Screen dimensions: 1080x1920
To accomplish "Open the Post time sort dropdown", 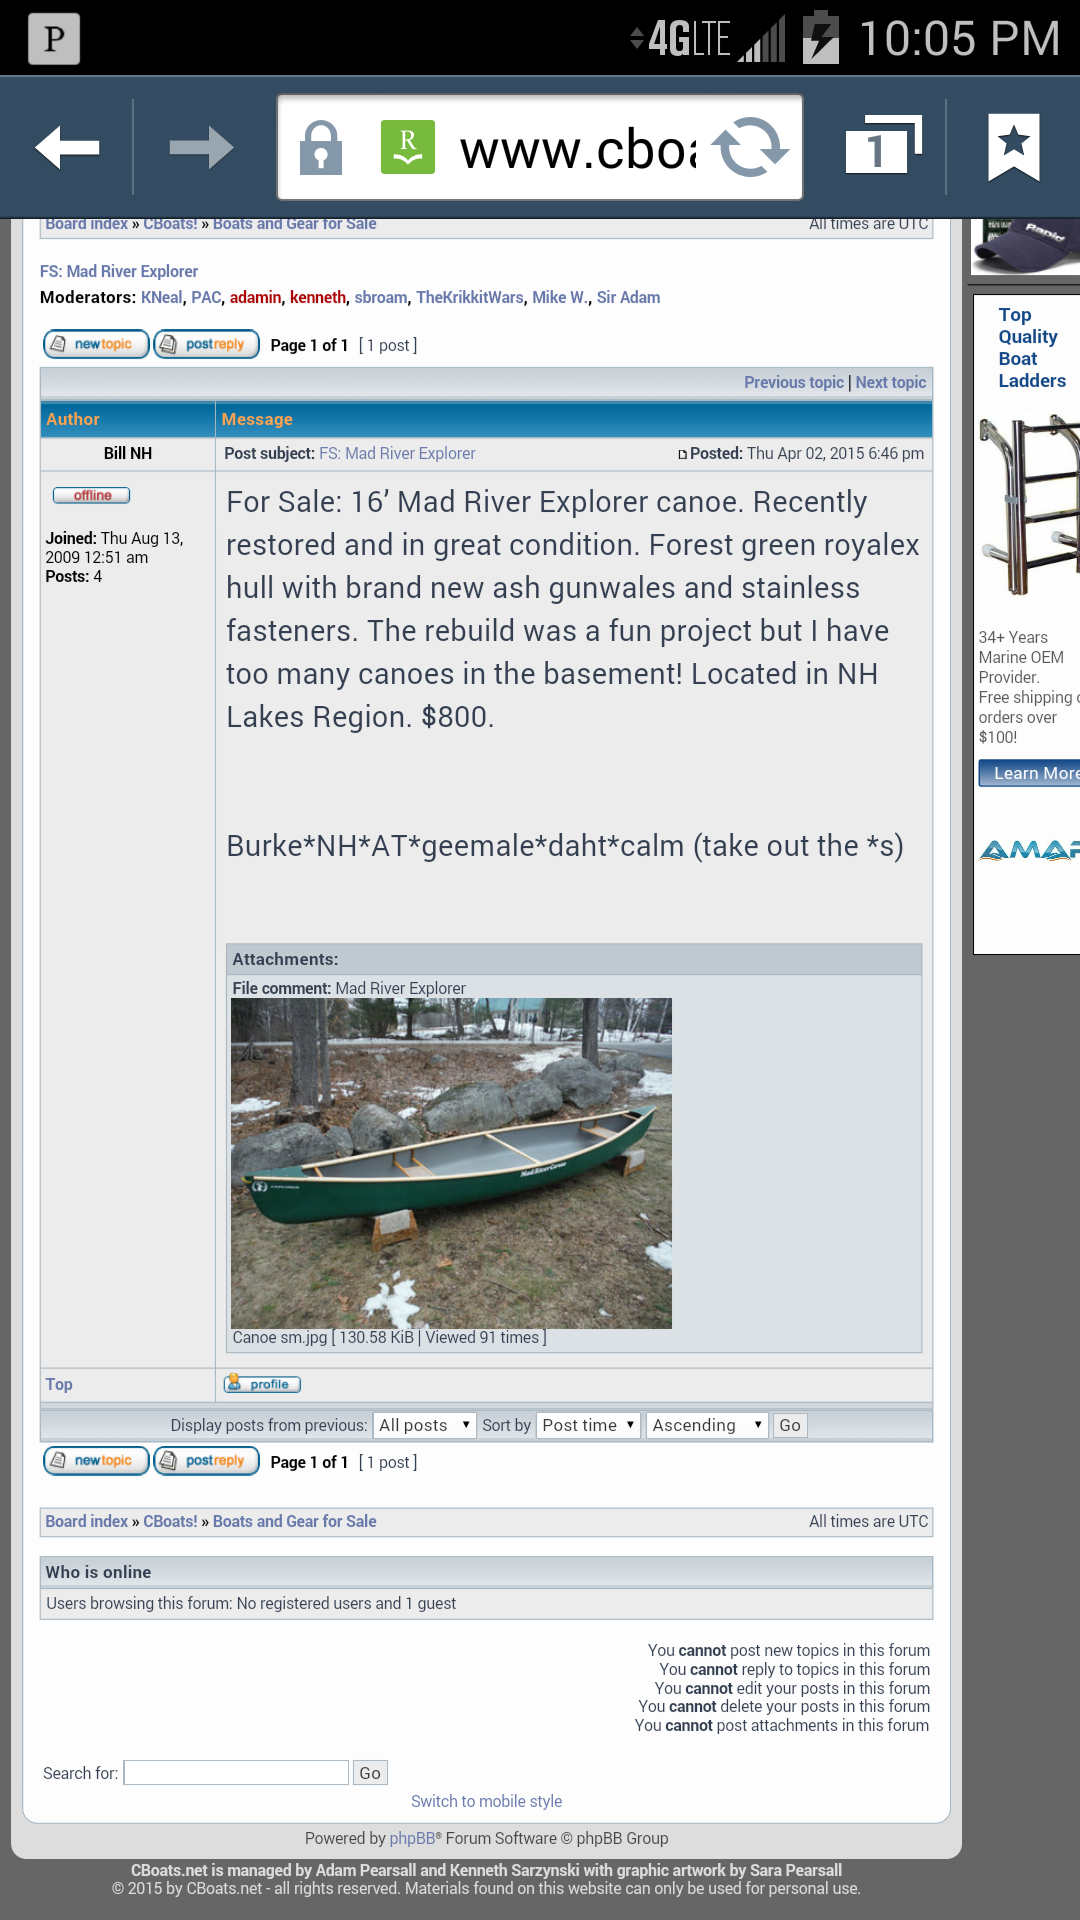I will coord(588,1425).
